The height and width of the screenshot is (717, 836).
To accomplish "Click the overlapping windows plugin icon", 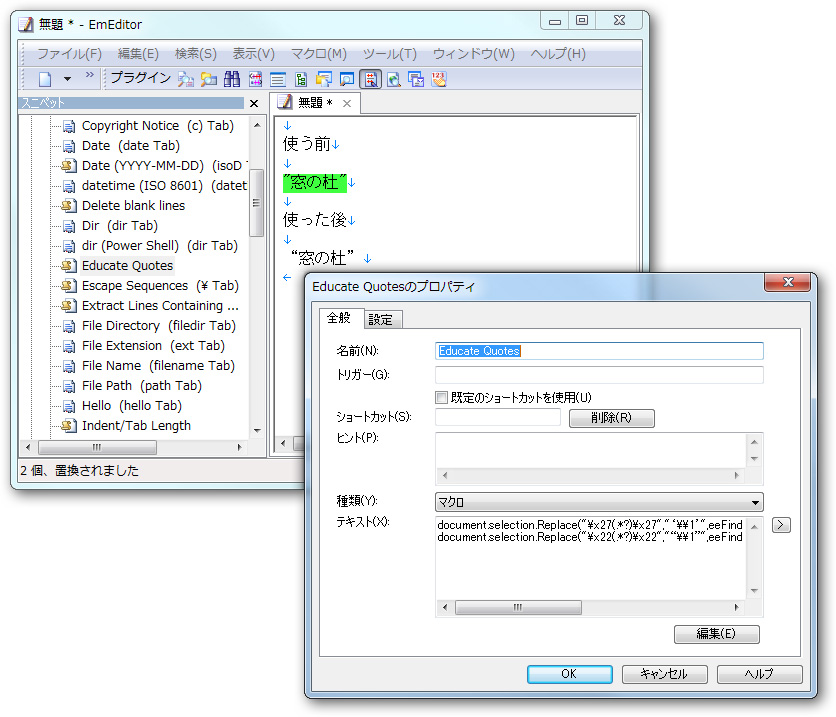I will click(x=416, y=79).
